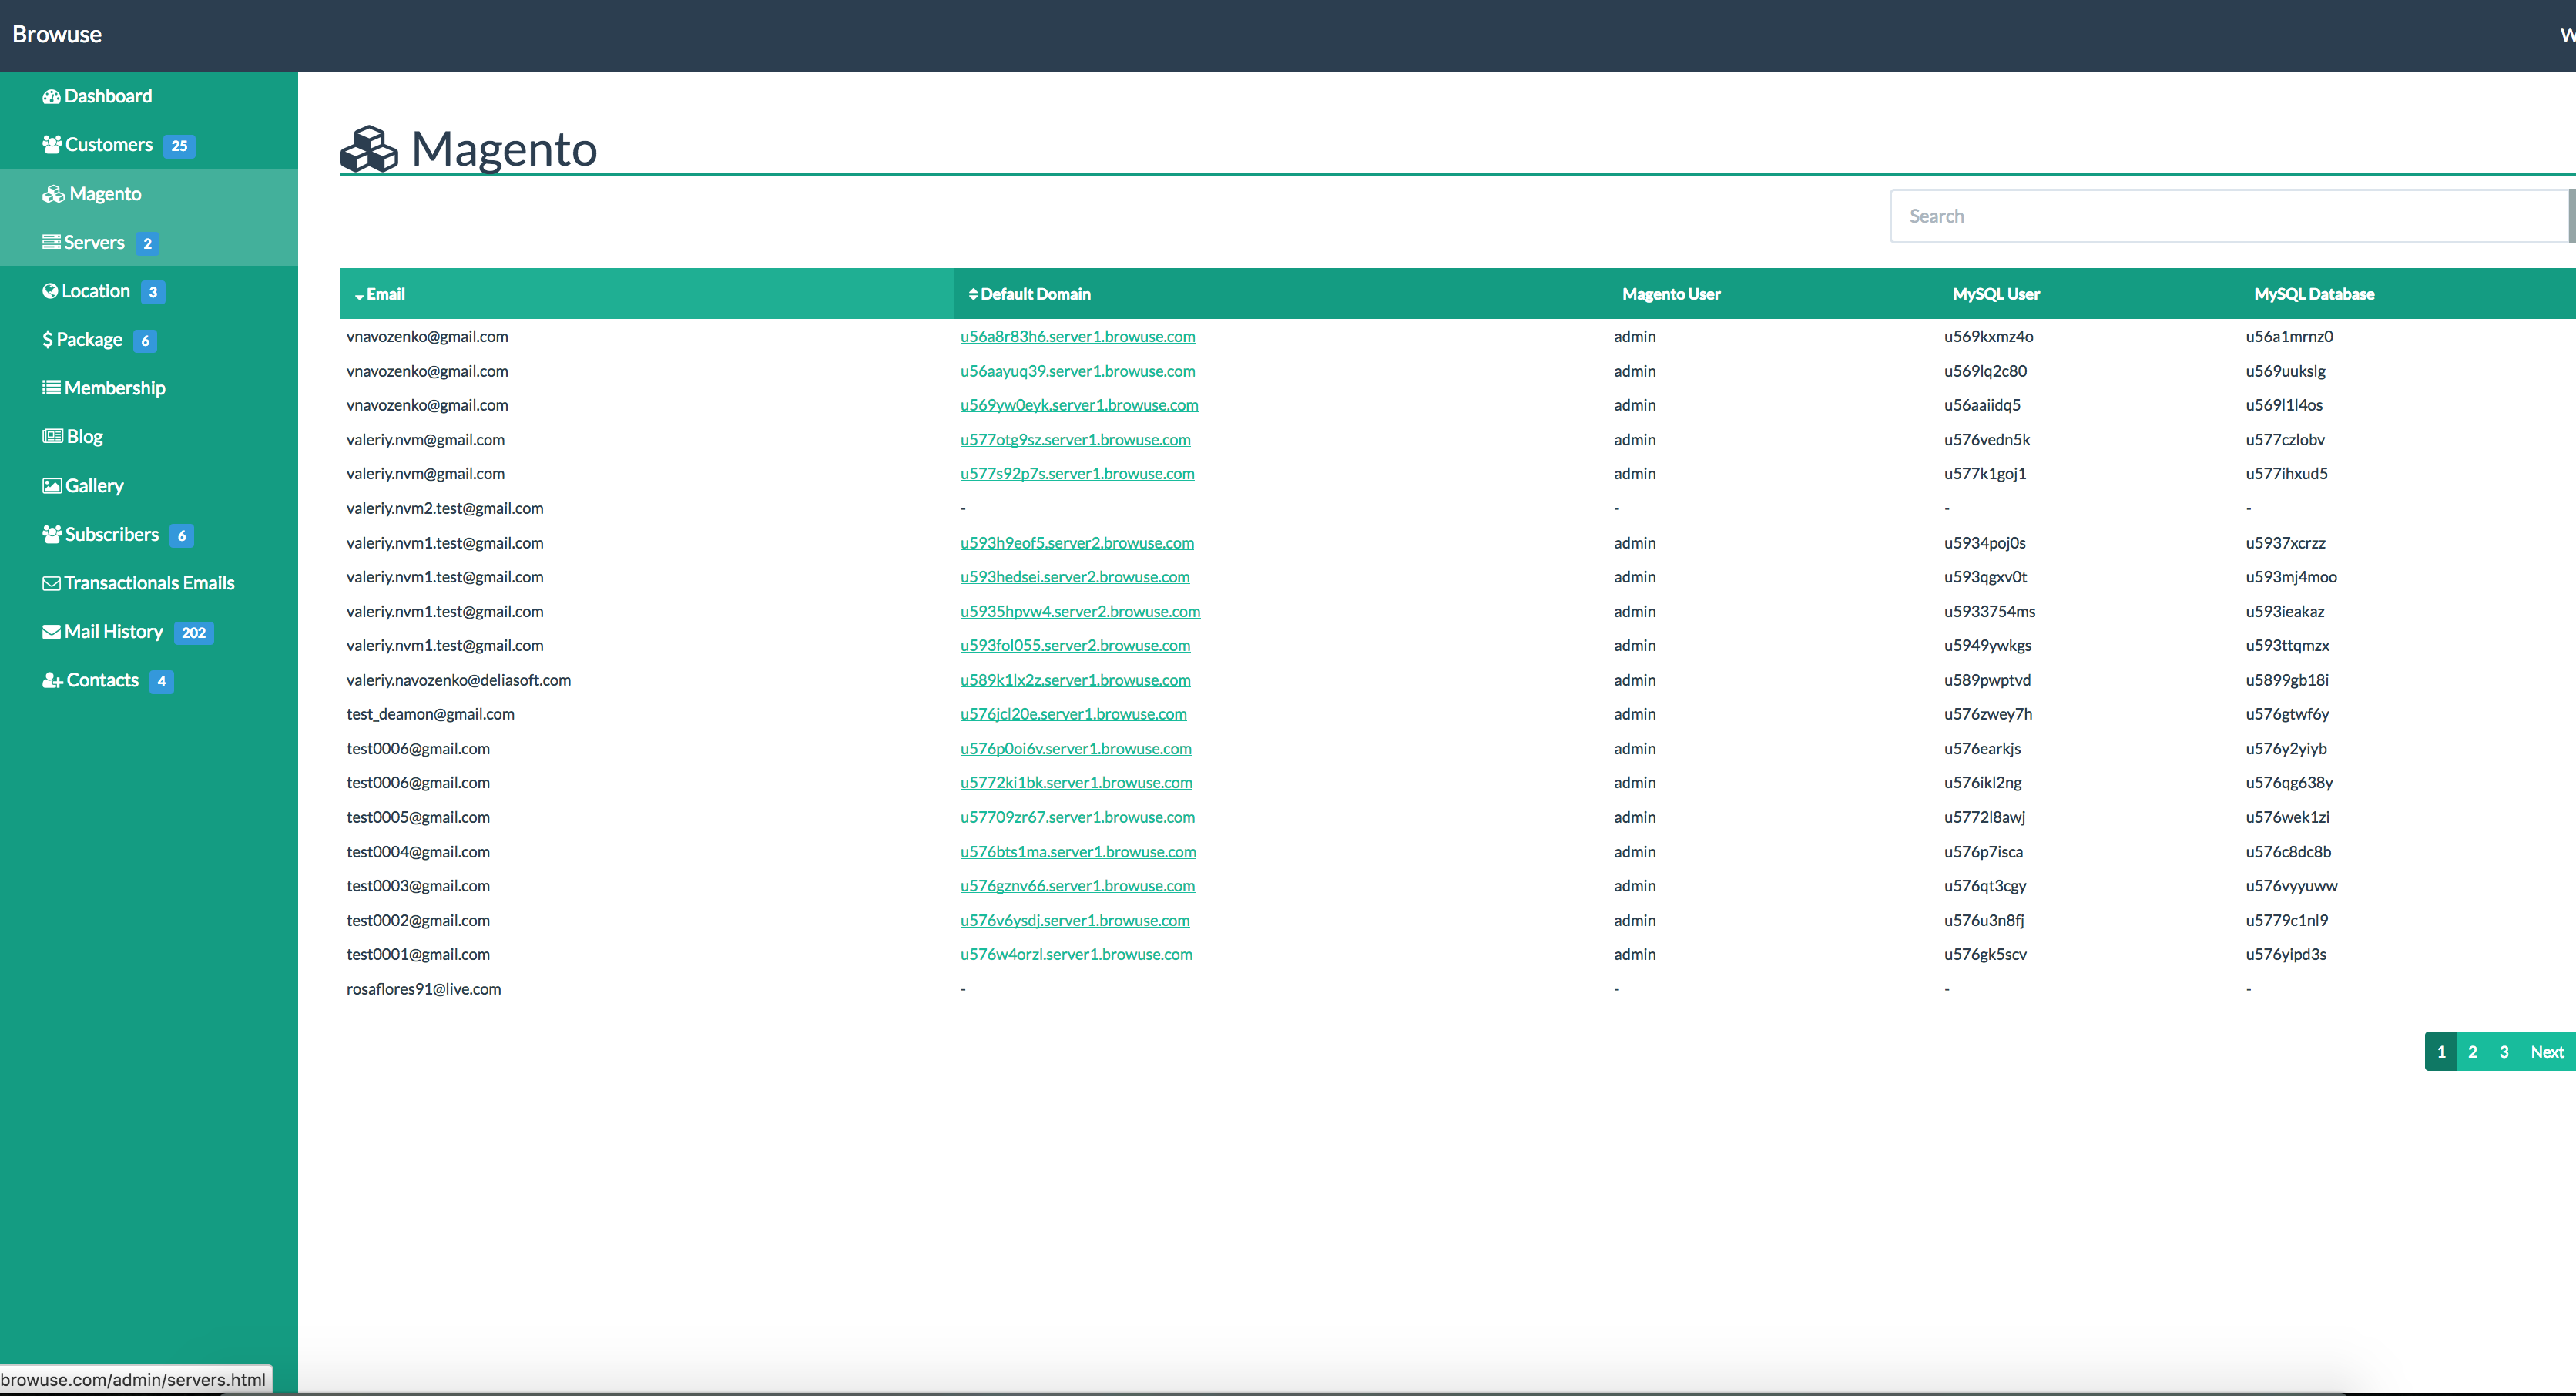Select MySQL user u576gk5scv
Image resolution: width=2576 pixels, height=1396 pixels.
coord(1985,955)
